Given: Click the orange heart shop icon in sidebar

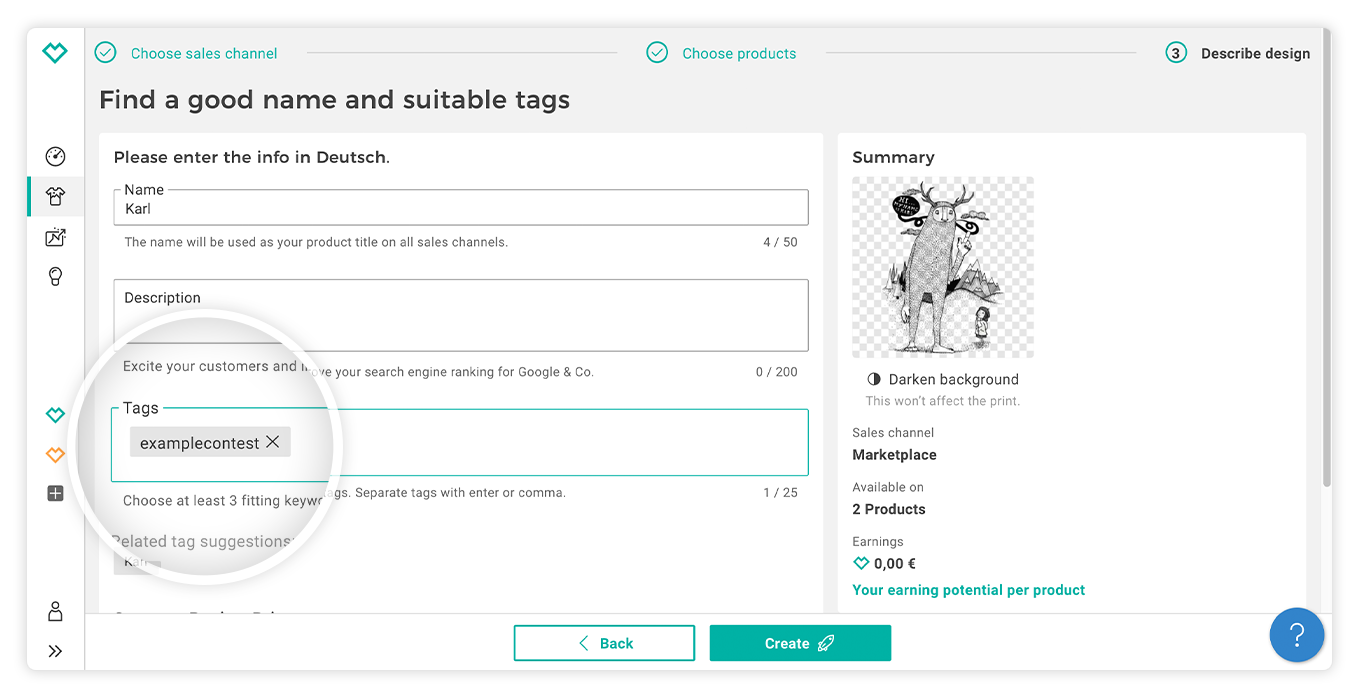Looking at the screenshot, I should (x=56, y=455).
